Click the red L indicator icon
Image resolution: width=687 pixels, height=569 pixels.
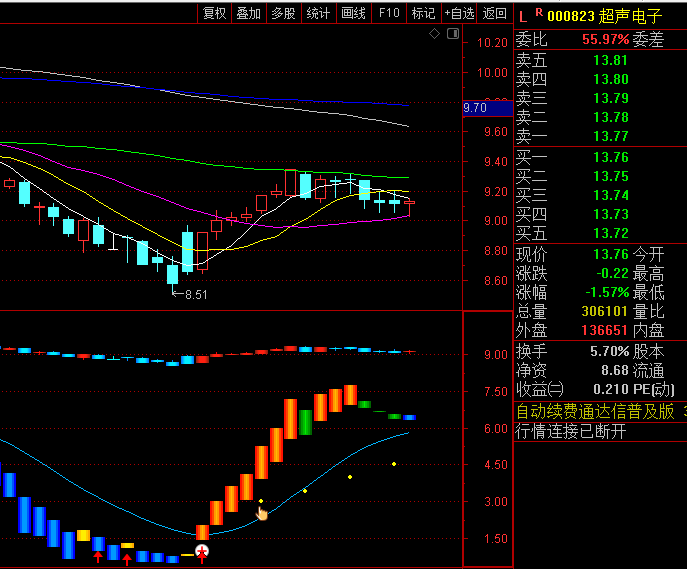[x=523, y=18]
